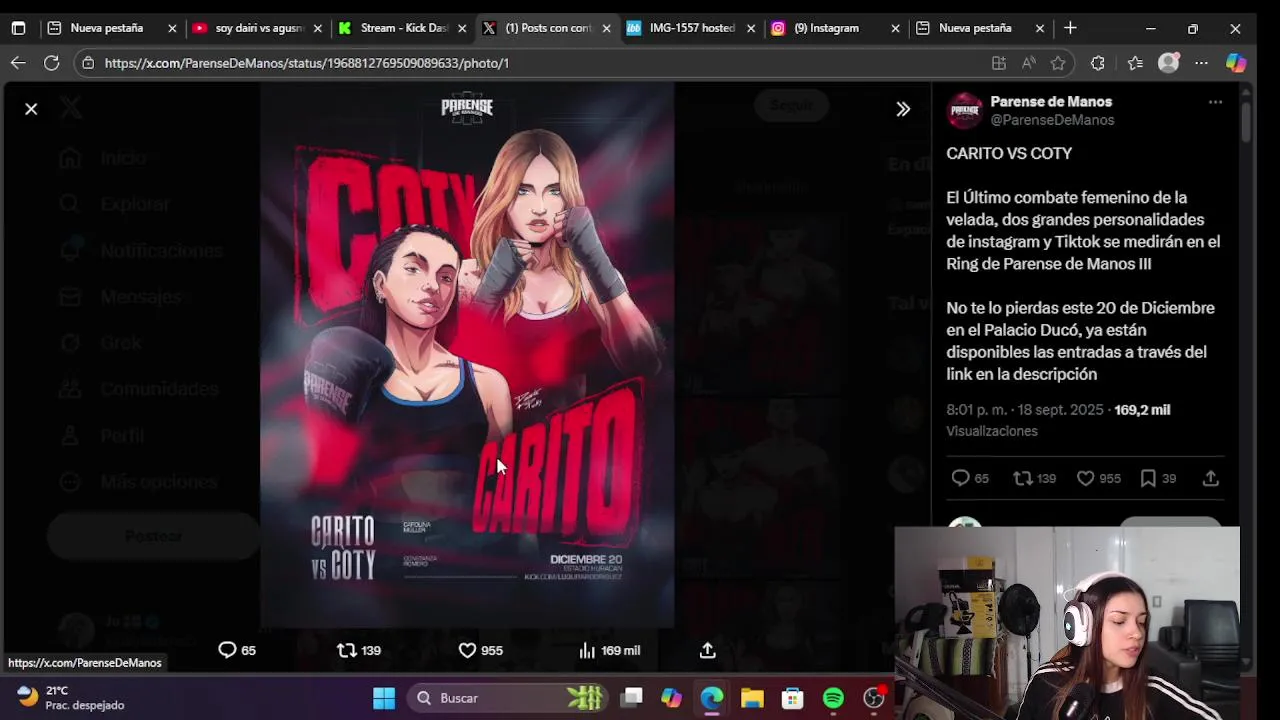Reload the page with the refresh icon
Screen dimensions: 1280x720
51,63
